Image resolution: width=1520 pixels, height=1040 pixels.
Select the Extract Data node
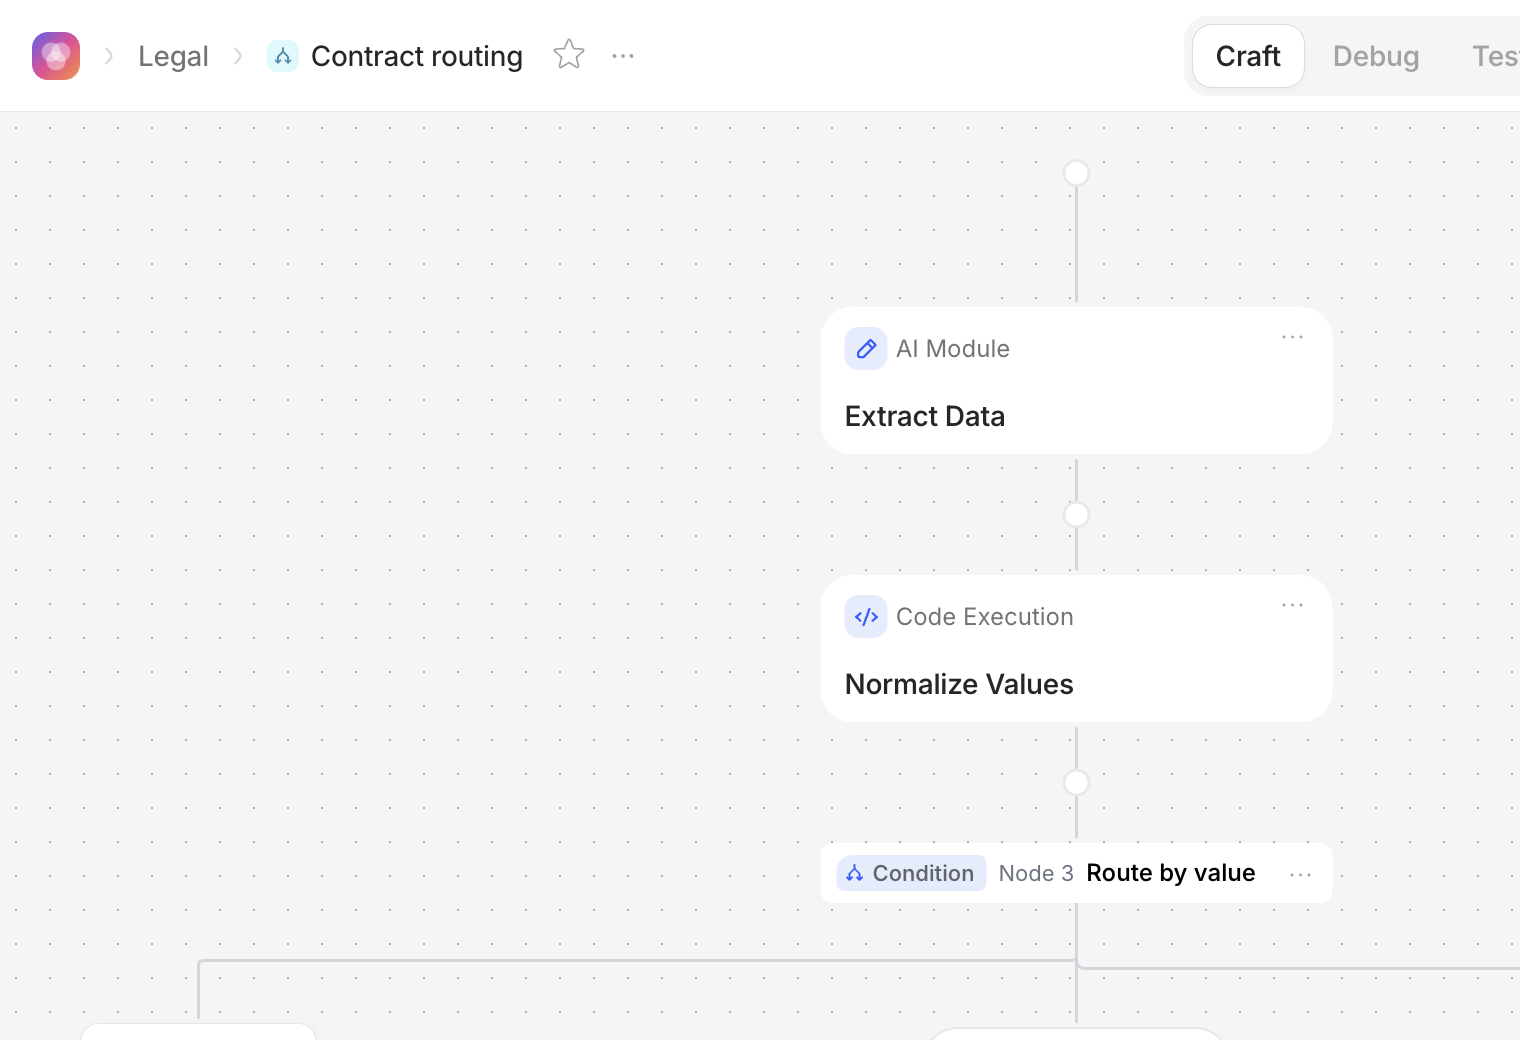point(1076,381)
